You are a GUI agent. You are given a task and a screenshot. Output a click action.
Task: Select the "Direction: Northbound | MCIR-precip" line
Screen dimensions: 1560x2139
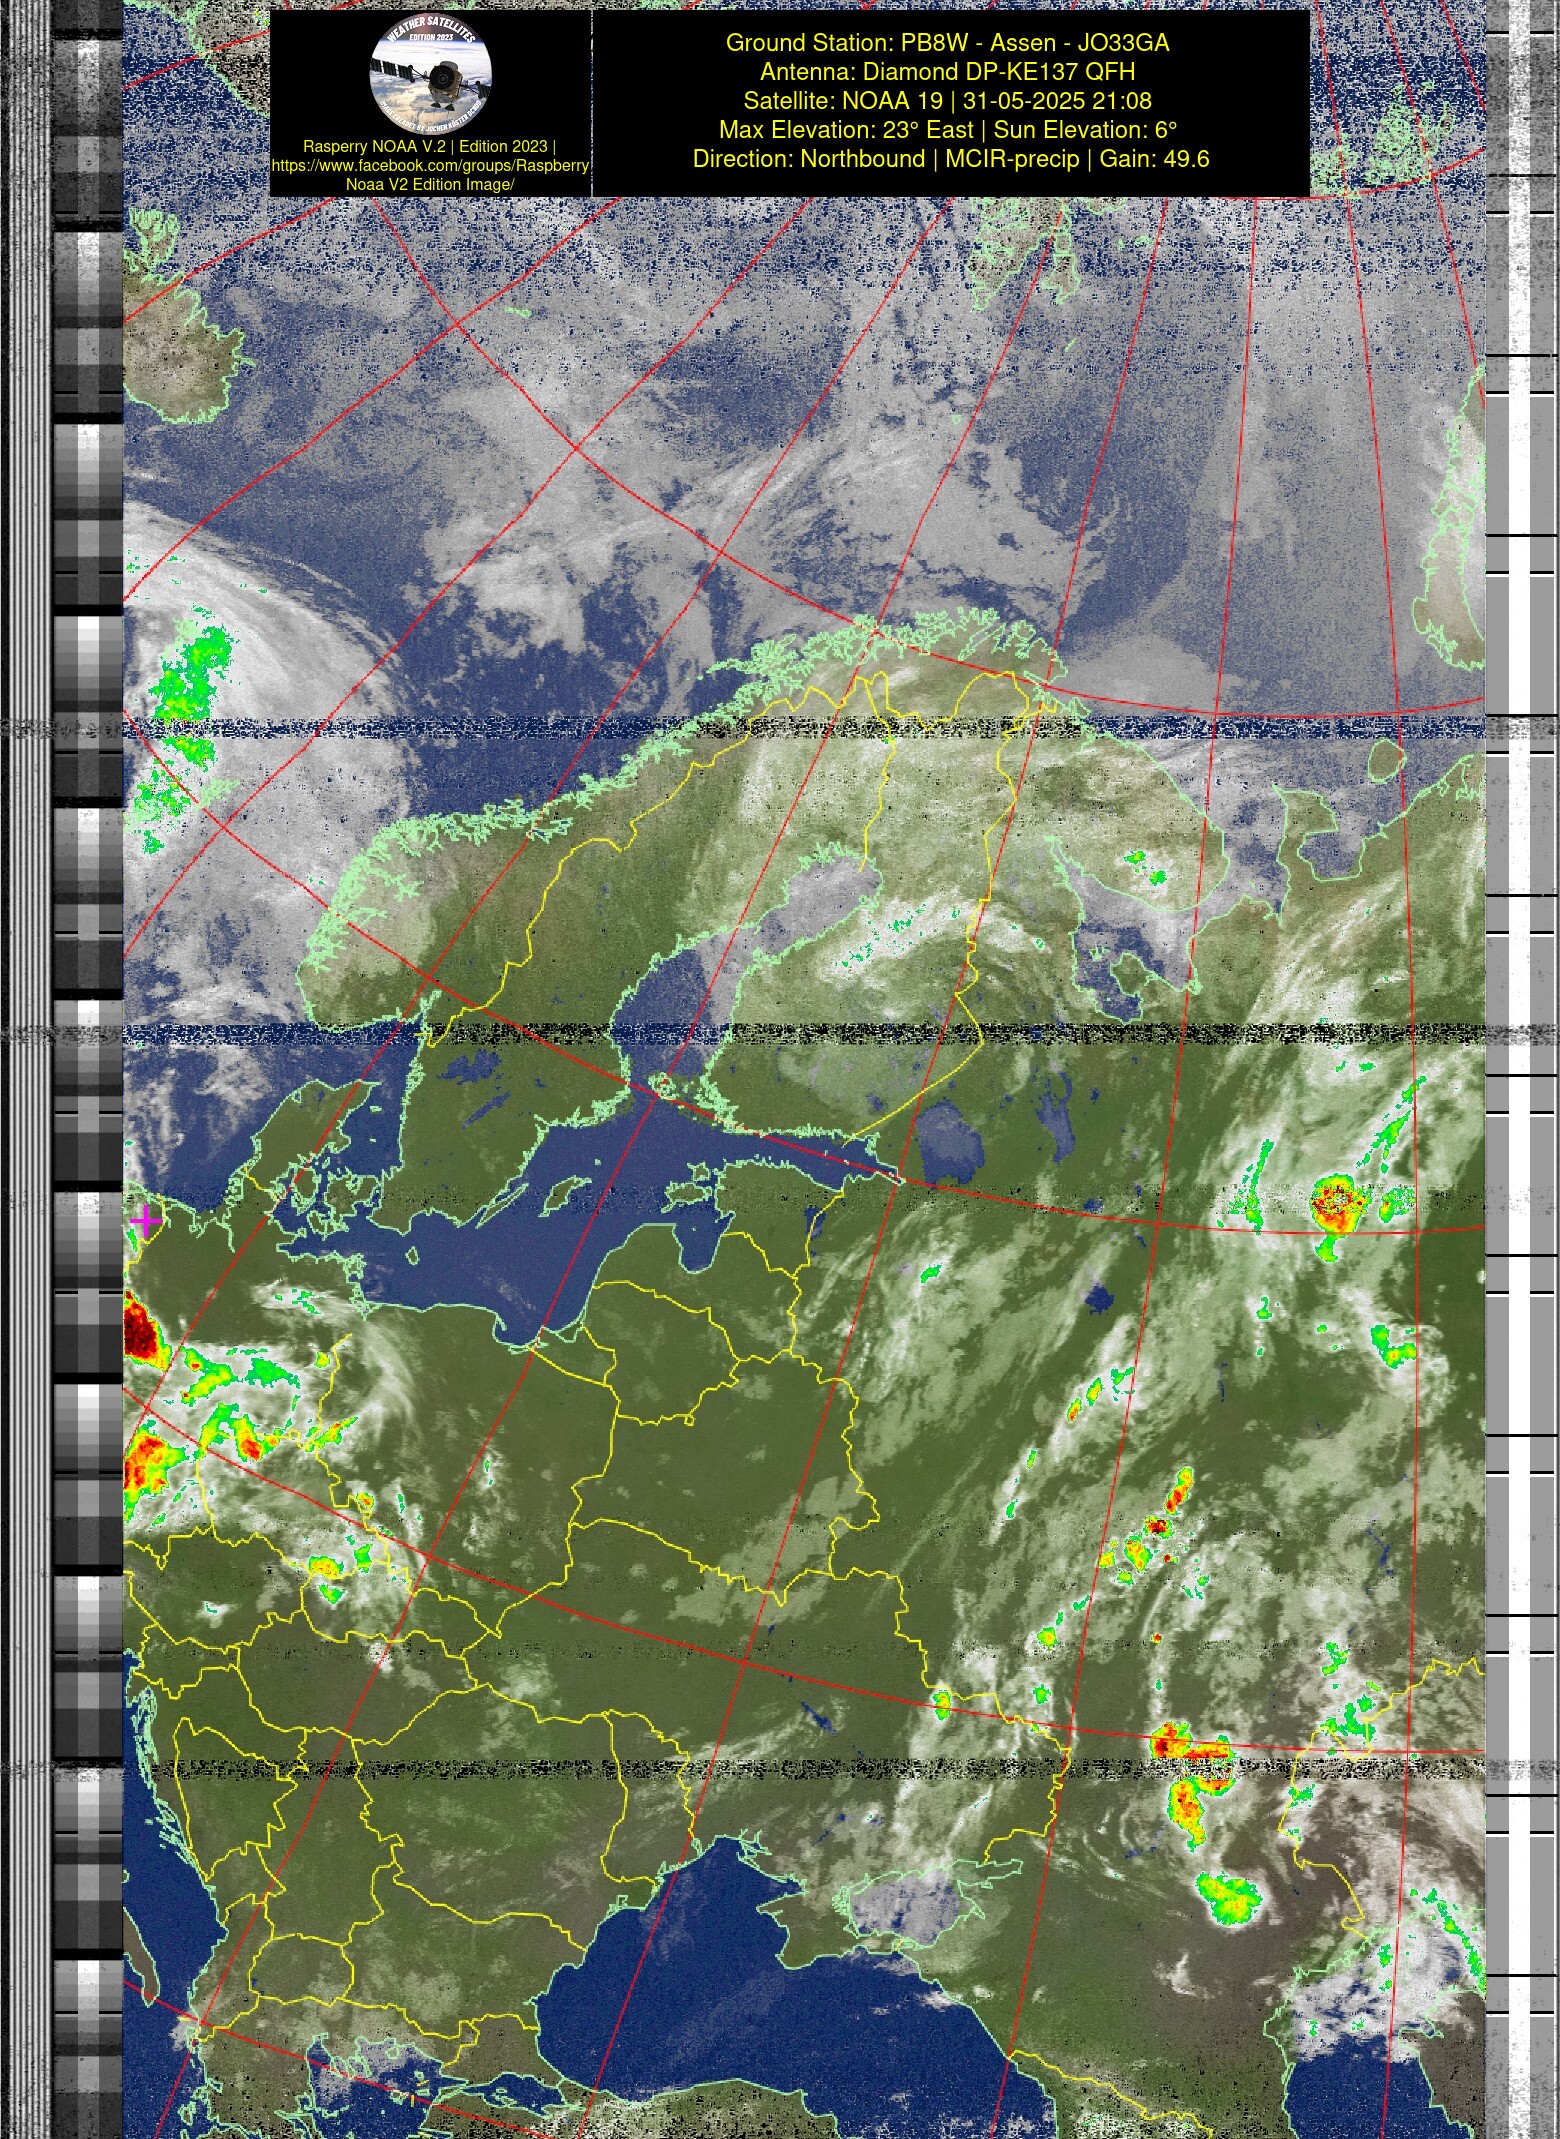[x=951, y=159]
